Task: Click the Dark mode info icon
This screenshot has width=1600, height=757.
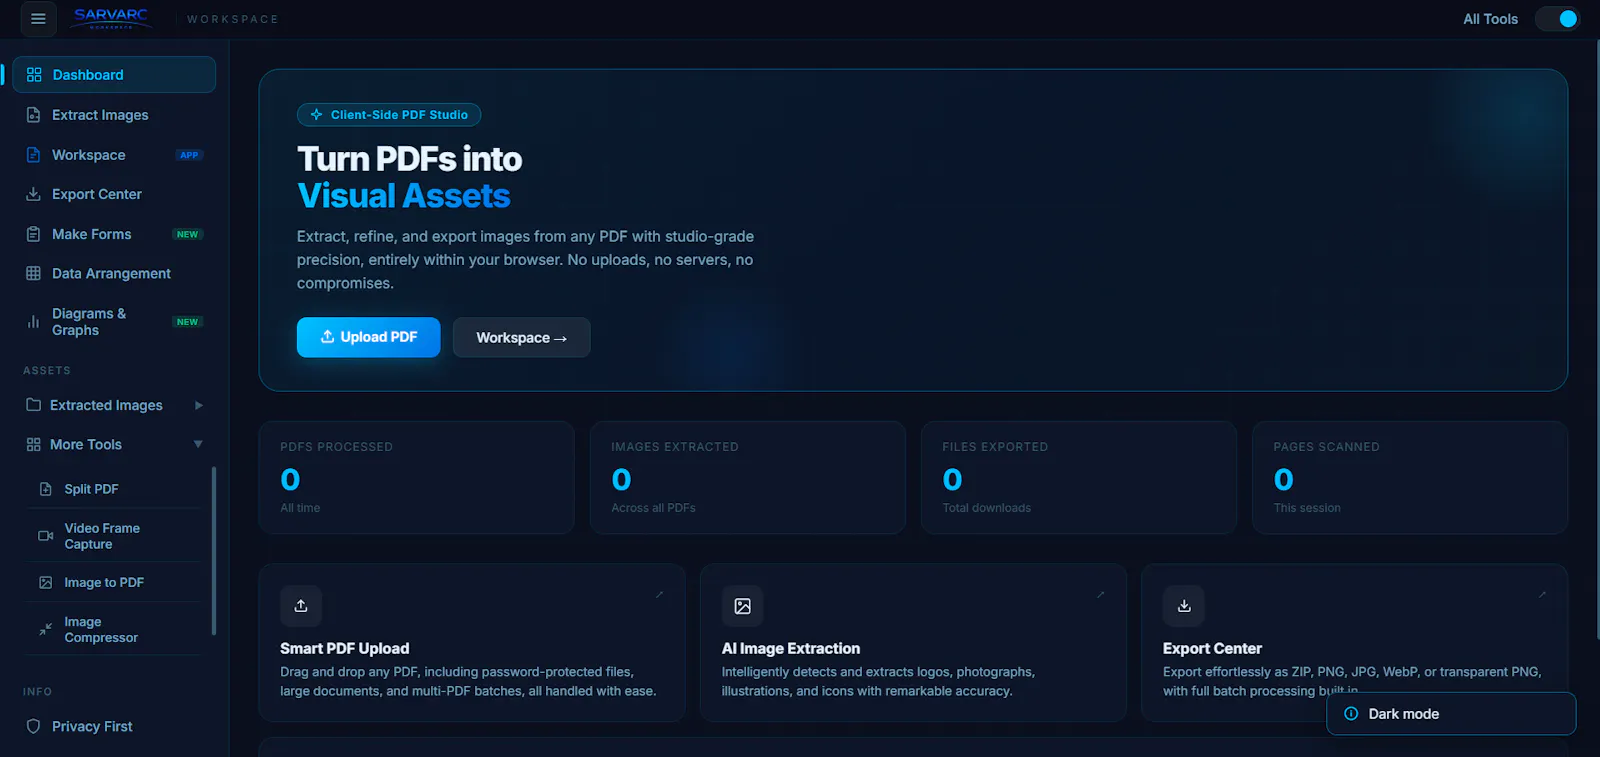Action: pos(1351,714)
